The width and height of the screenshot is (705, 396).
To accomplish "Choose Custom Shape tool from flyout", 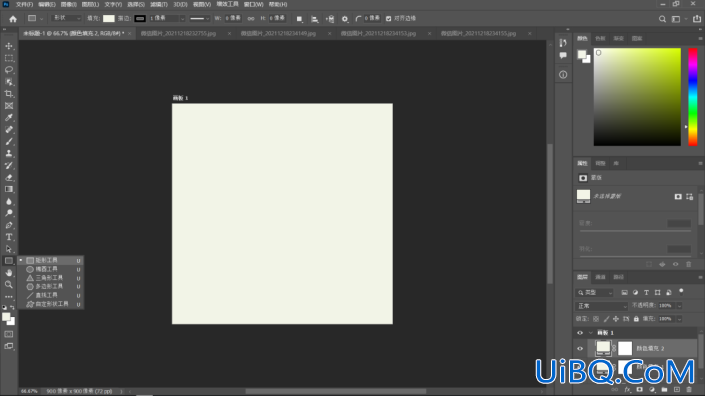I will (50, 304).
